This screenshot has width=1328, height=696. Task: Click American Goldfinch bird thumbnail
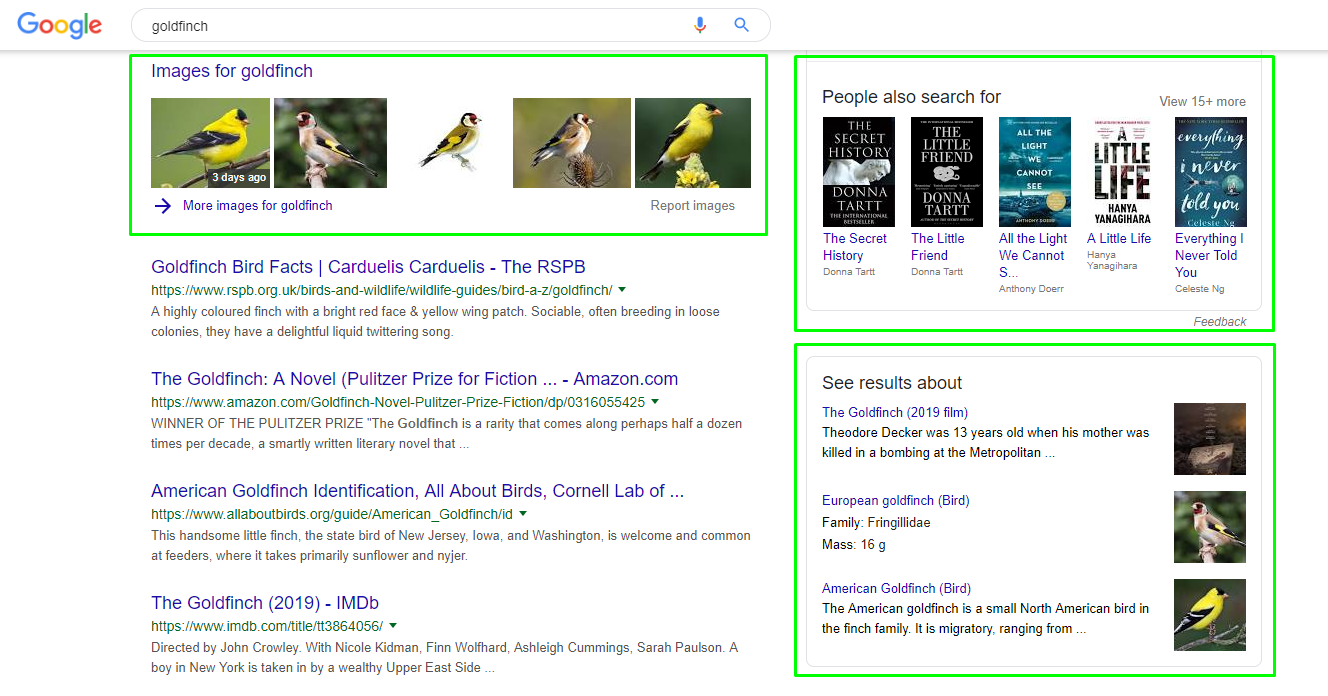[x=1210, y=615]
